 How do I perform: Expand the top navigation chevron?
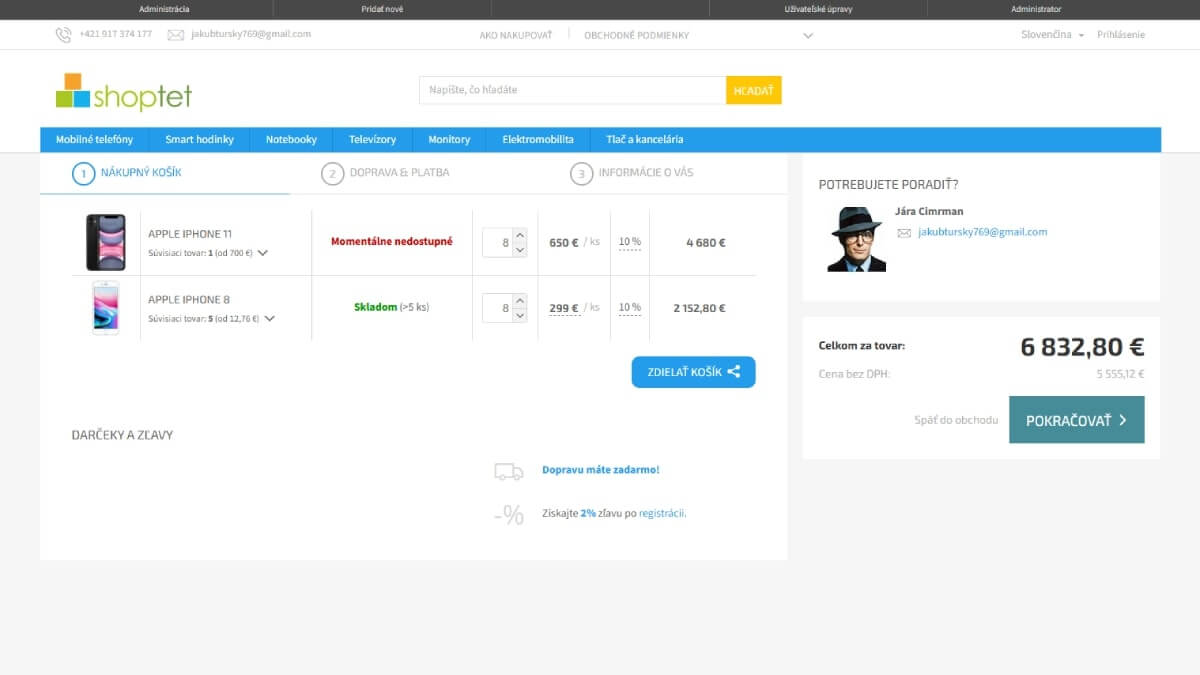pos(808,36)
